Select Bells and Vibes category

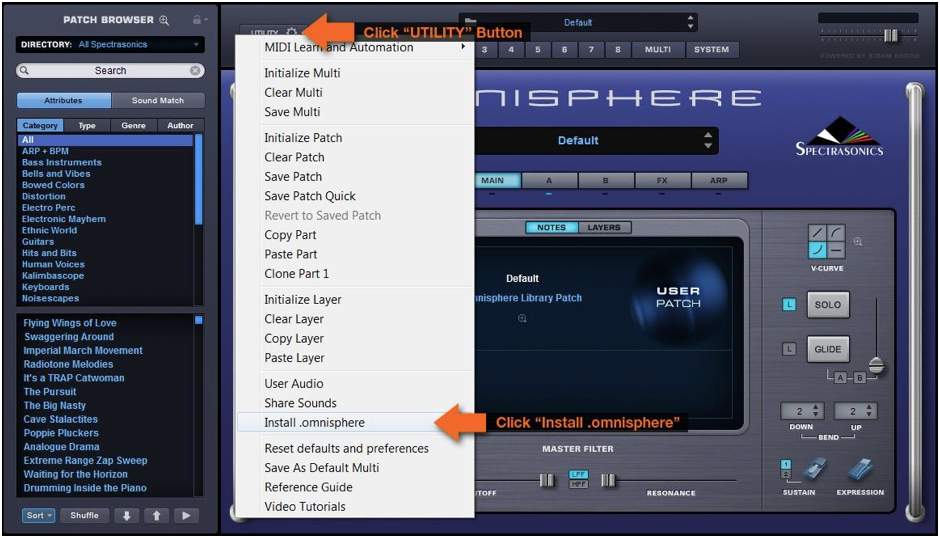(x=56, y=174)
